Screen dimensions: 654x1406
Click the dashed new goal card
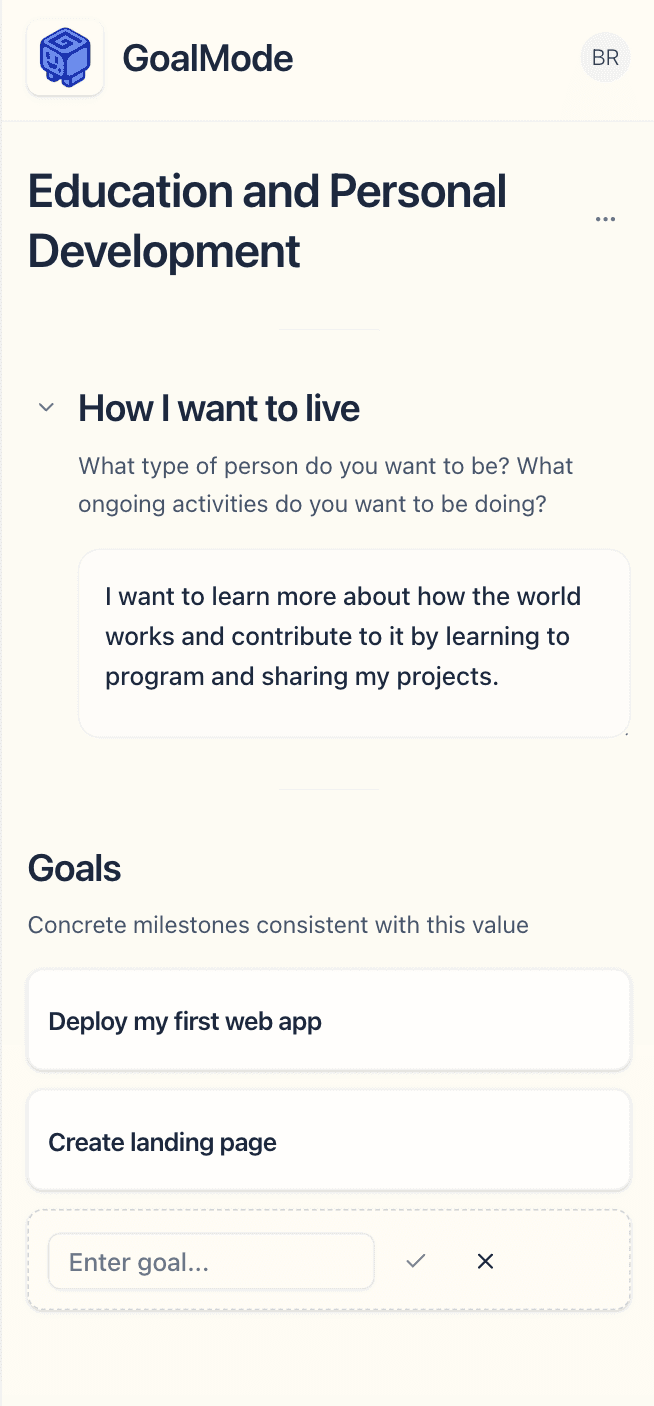click(560, 1261)
